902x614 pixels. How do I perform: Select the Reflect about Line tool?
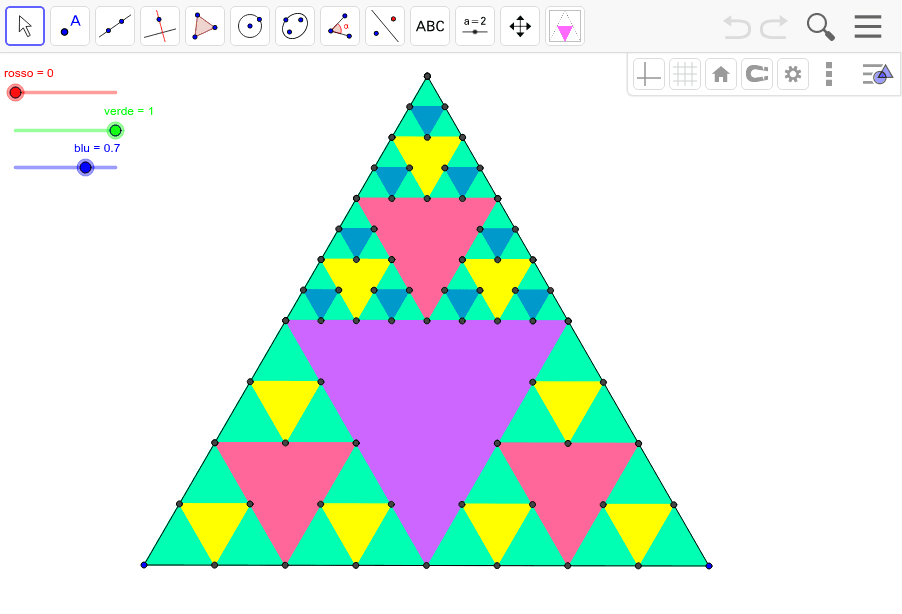[x=384, y=26]
